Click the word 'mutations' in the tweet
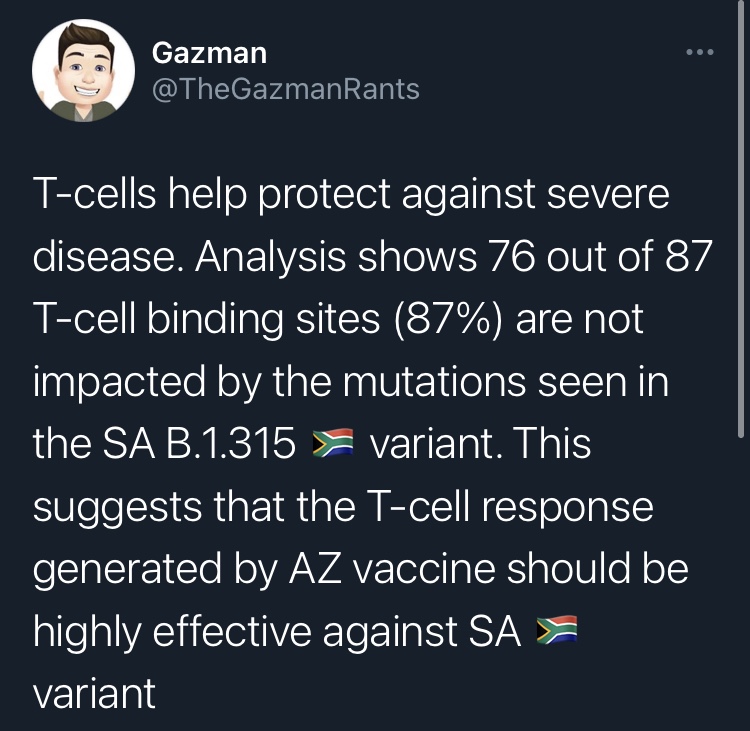The height and width of the screenshot is (731, 750). pos(434,382)
